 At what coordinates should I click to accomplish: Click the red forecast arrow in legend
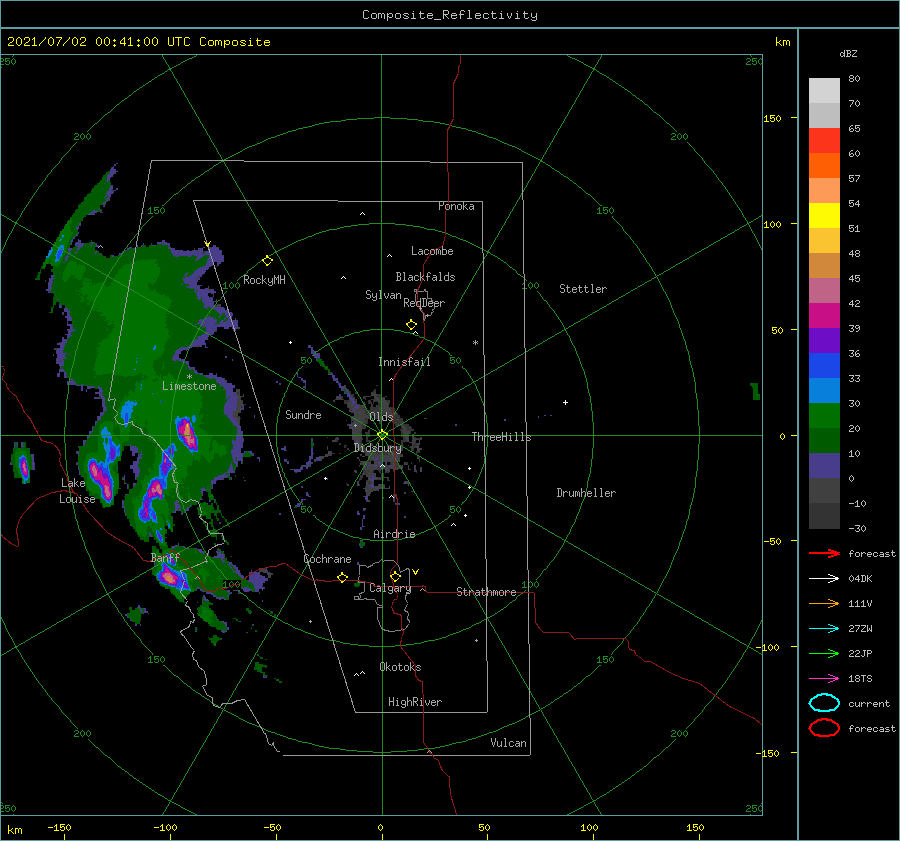click(x=824, y=553)
